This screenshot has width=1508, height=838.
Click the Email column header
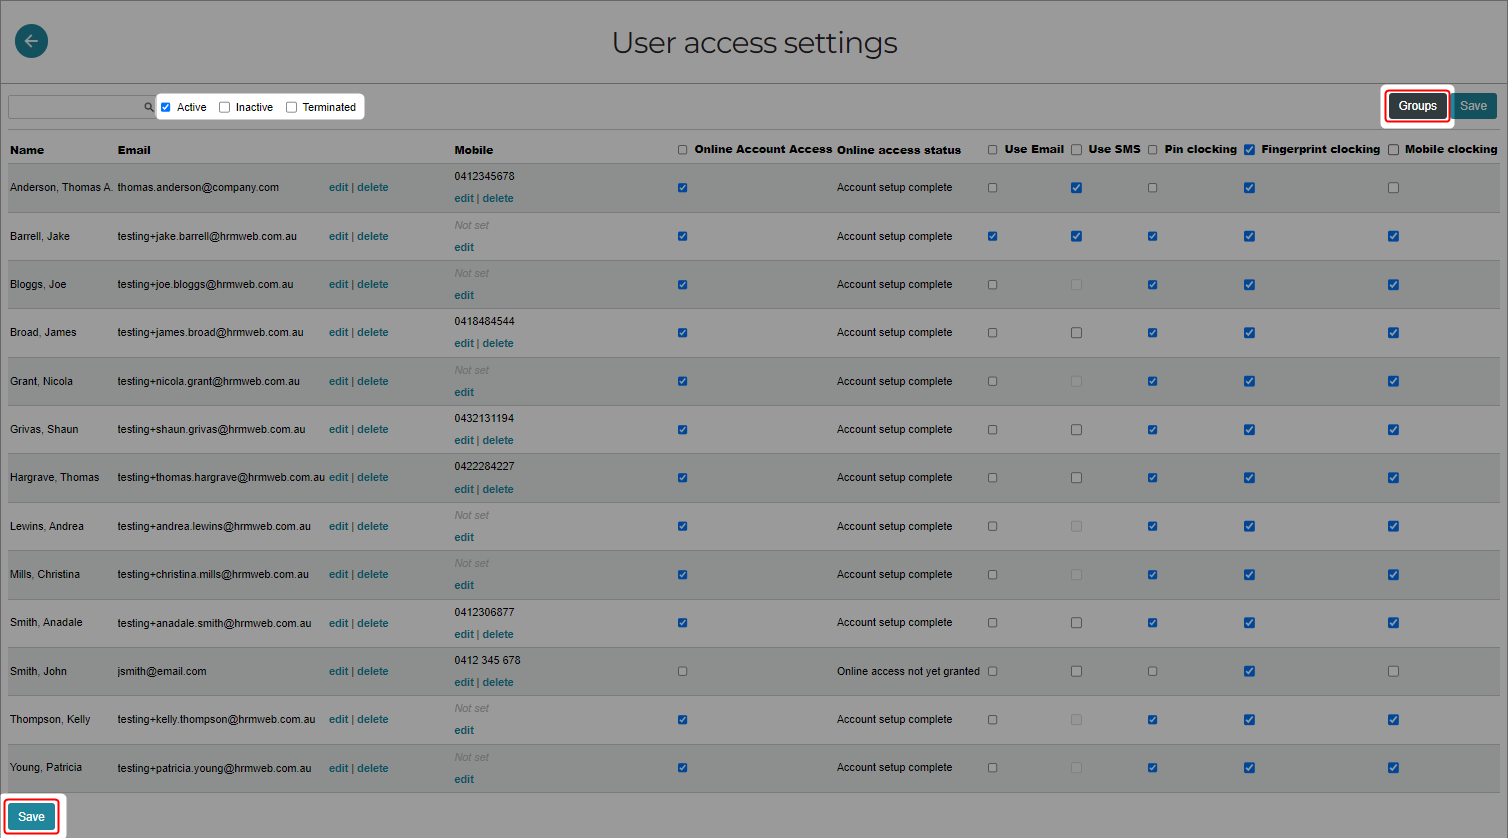pos(134,150)
